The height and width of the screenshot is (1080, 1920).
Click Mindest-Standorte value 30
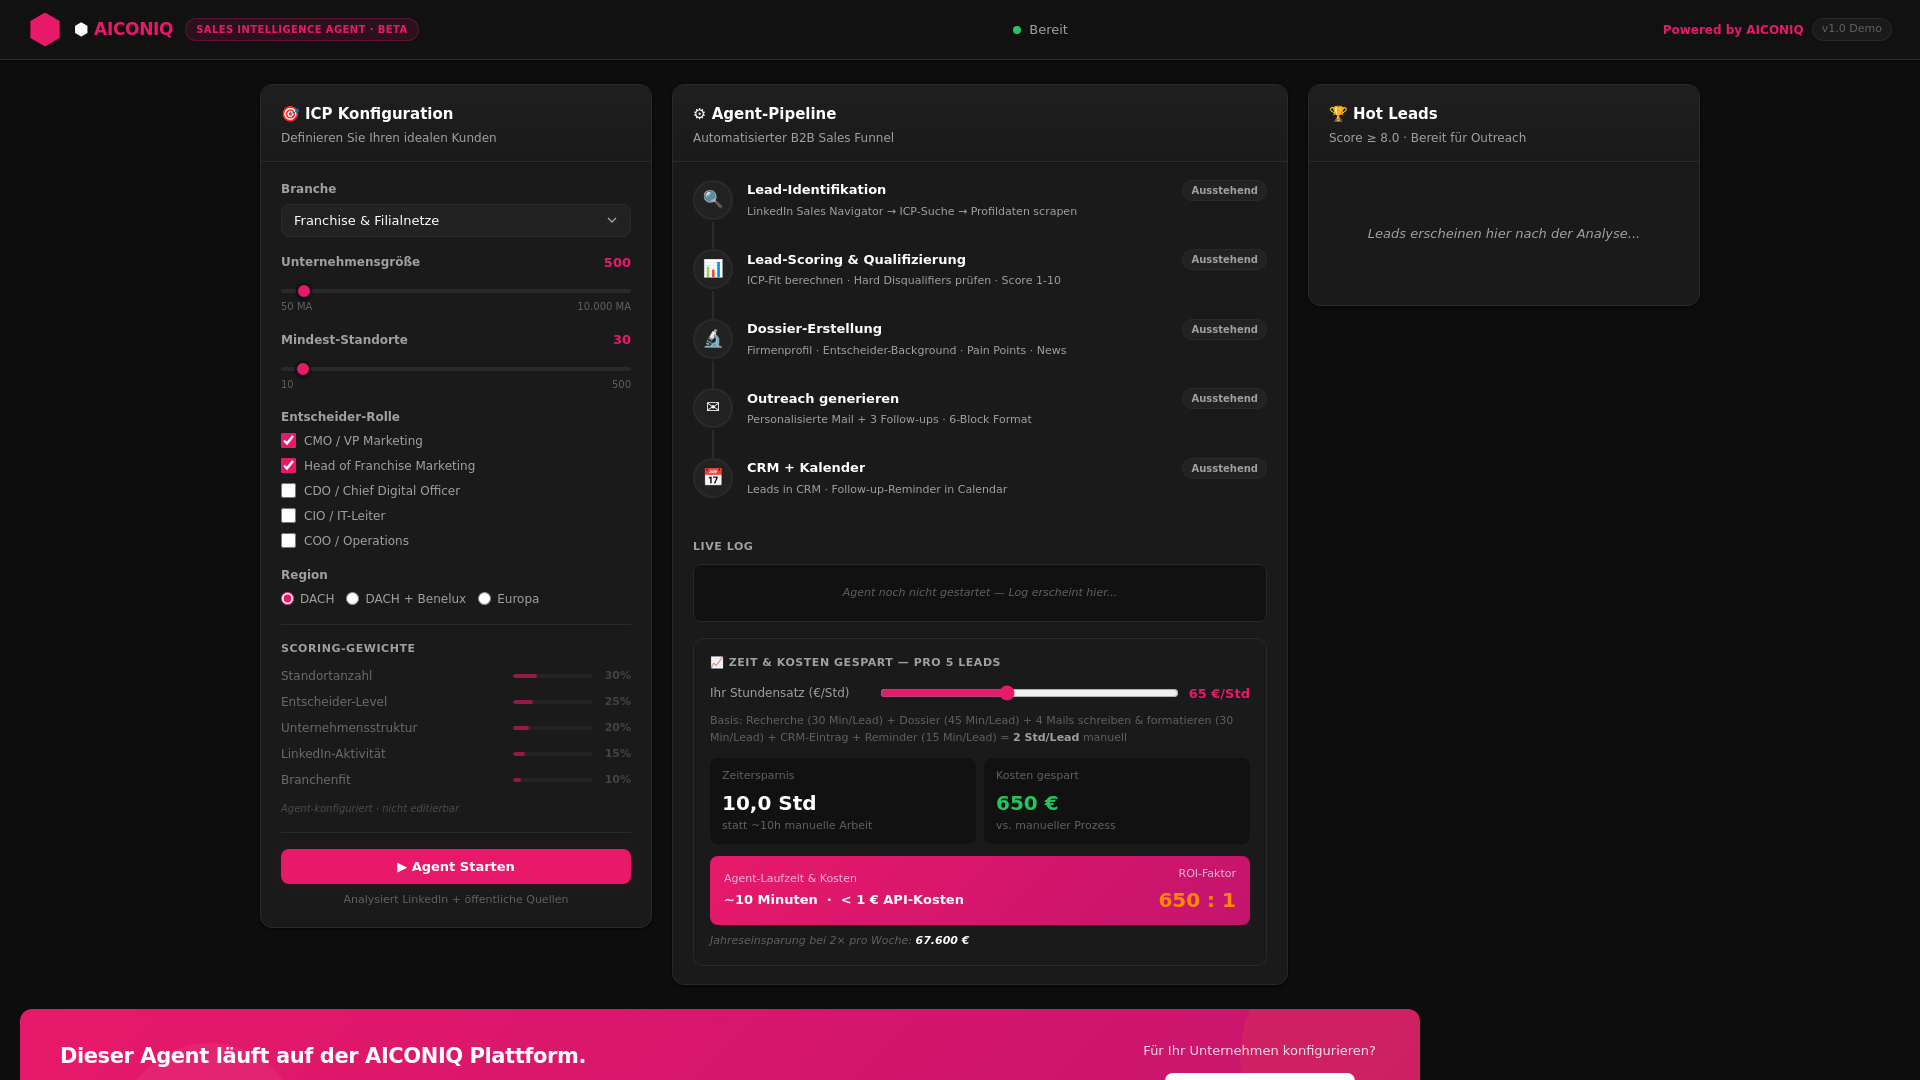coord(622,340)
